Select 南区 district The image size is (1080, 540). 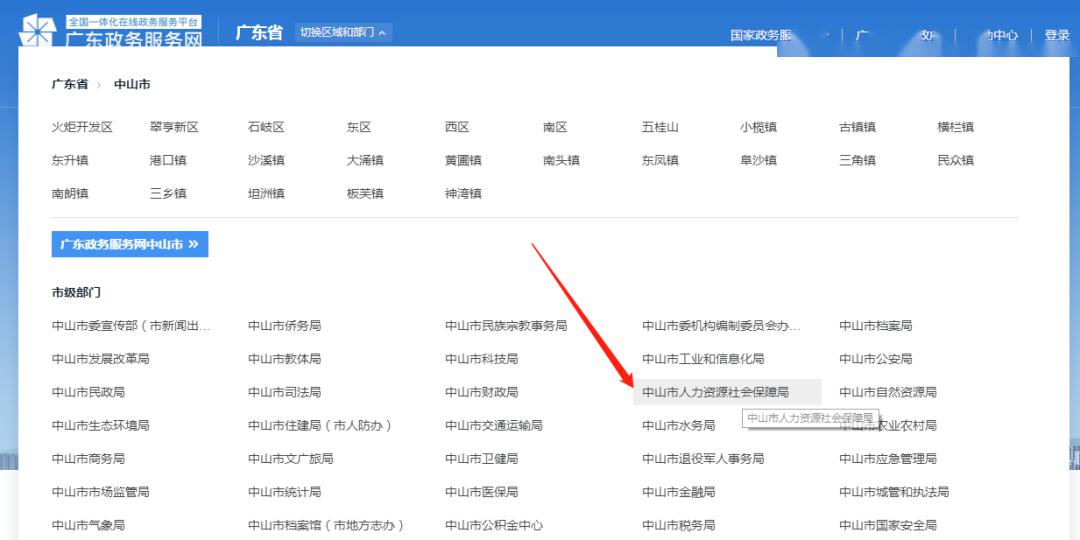[555, 127]
